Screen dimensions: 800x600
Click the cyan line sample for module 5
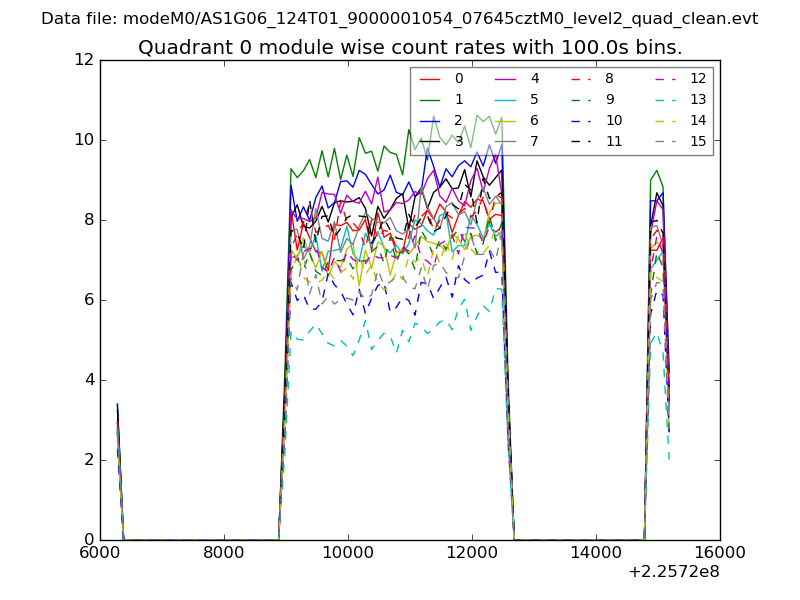[505, 99]
